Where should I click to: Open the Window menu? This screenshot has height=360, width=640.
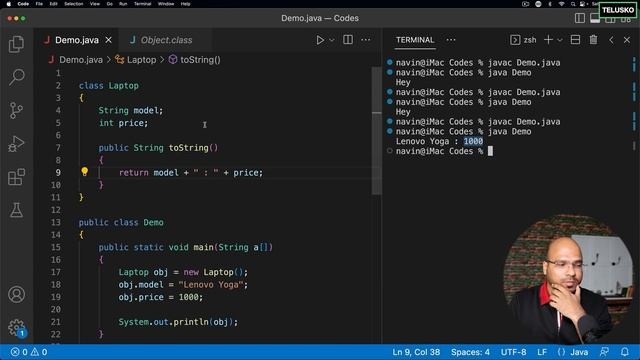[x=166, y=4]
